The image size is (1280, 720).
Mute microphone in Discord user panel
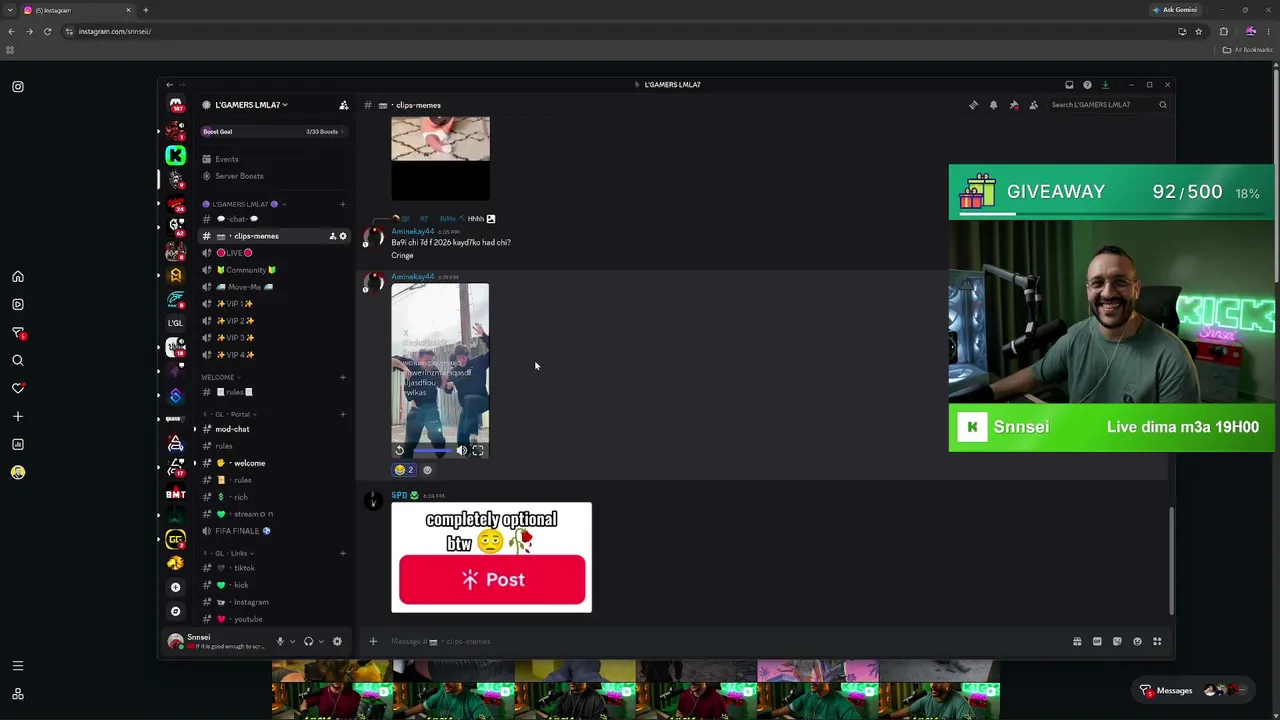click(x=280, y=641)
